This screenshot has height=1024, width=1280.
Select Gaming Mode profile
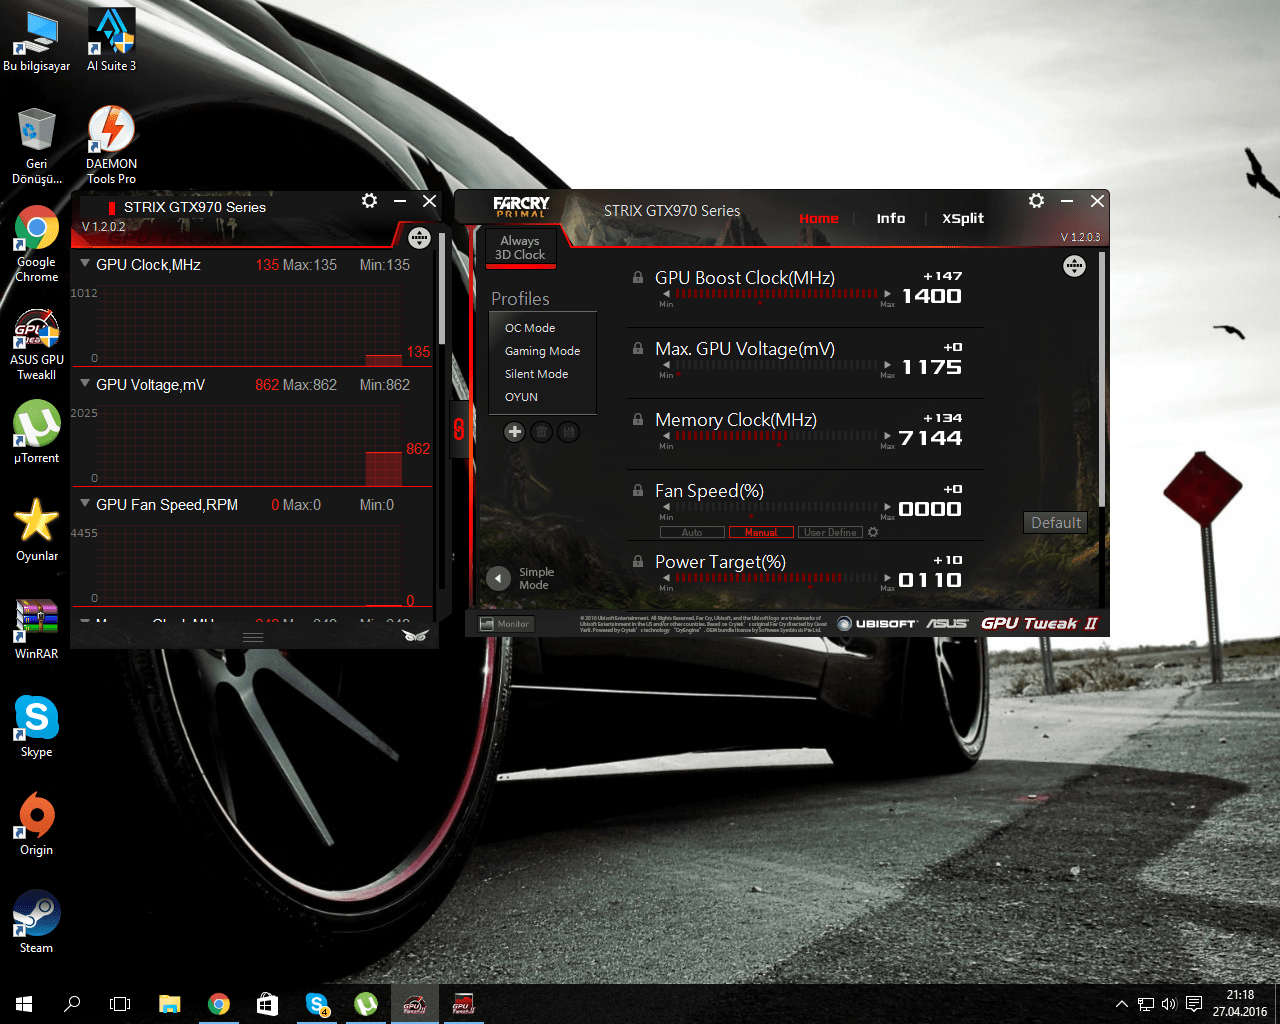click(x=543, y=351)
